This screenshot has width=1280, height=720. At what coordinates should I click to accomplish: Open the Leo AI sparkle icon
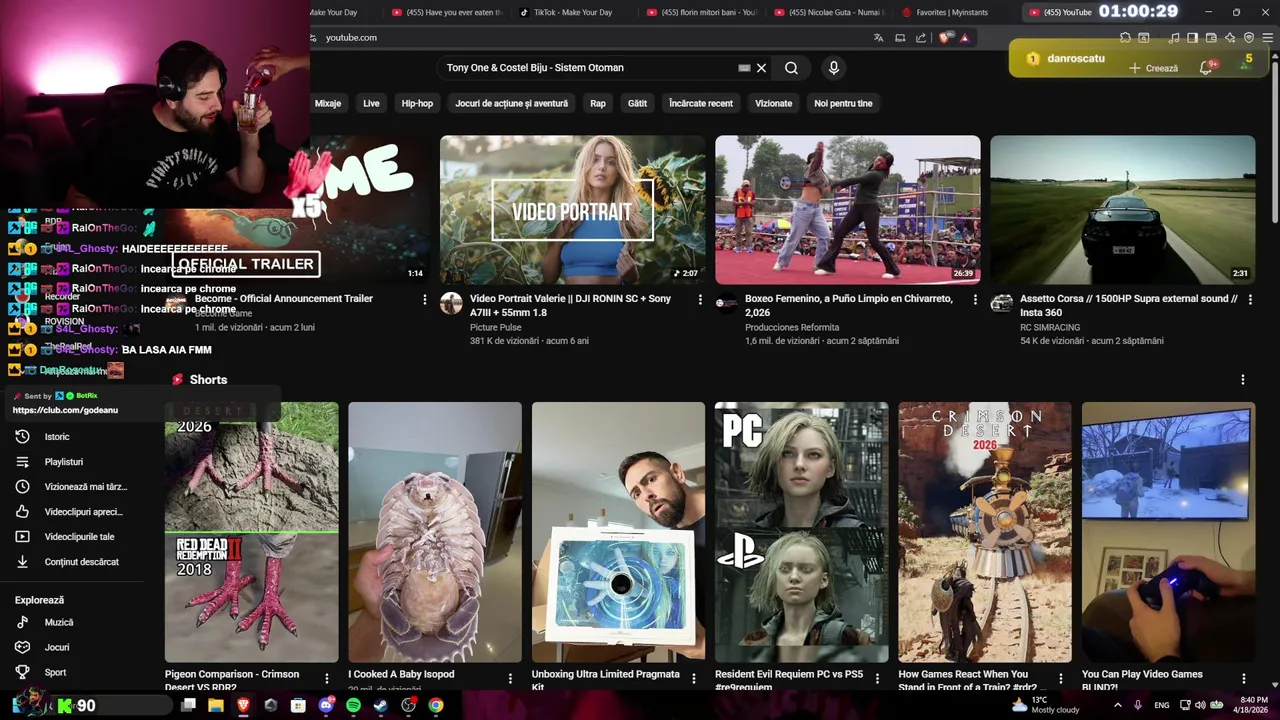(1230, 38)
